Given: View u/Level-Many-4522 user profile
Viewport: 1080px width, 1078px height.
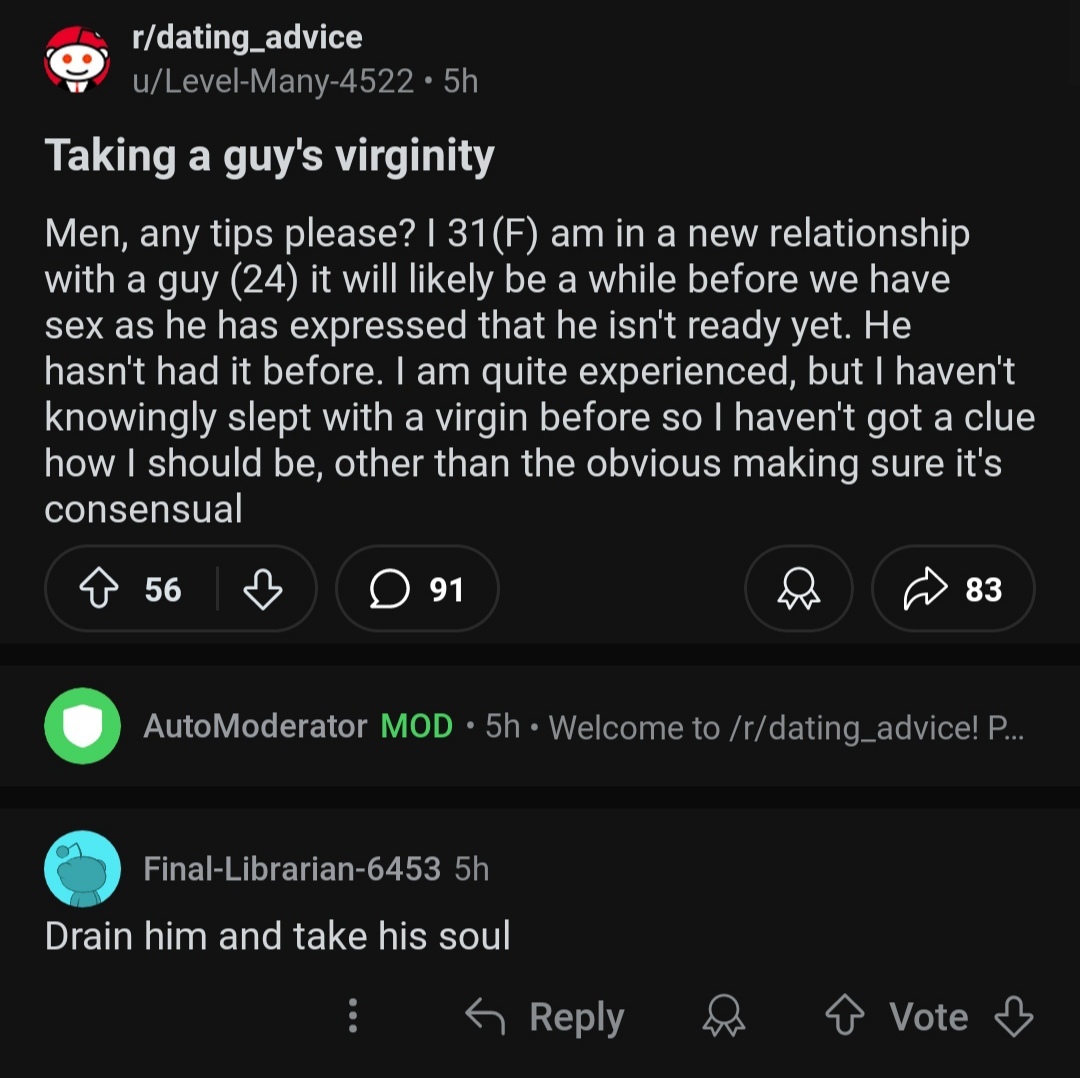Looking at the screenshot, I should 272,81.
